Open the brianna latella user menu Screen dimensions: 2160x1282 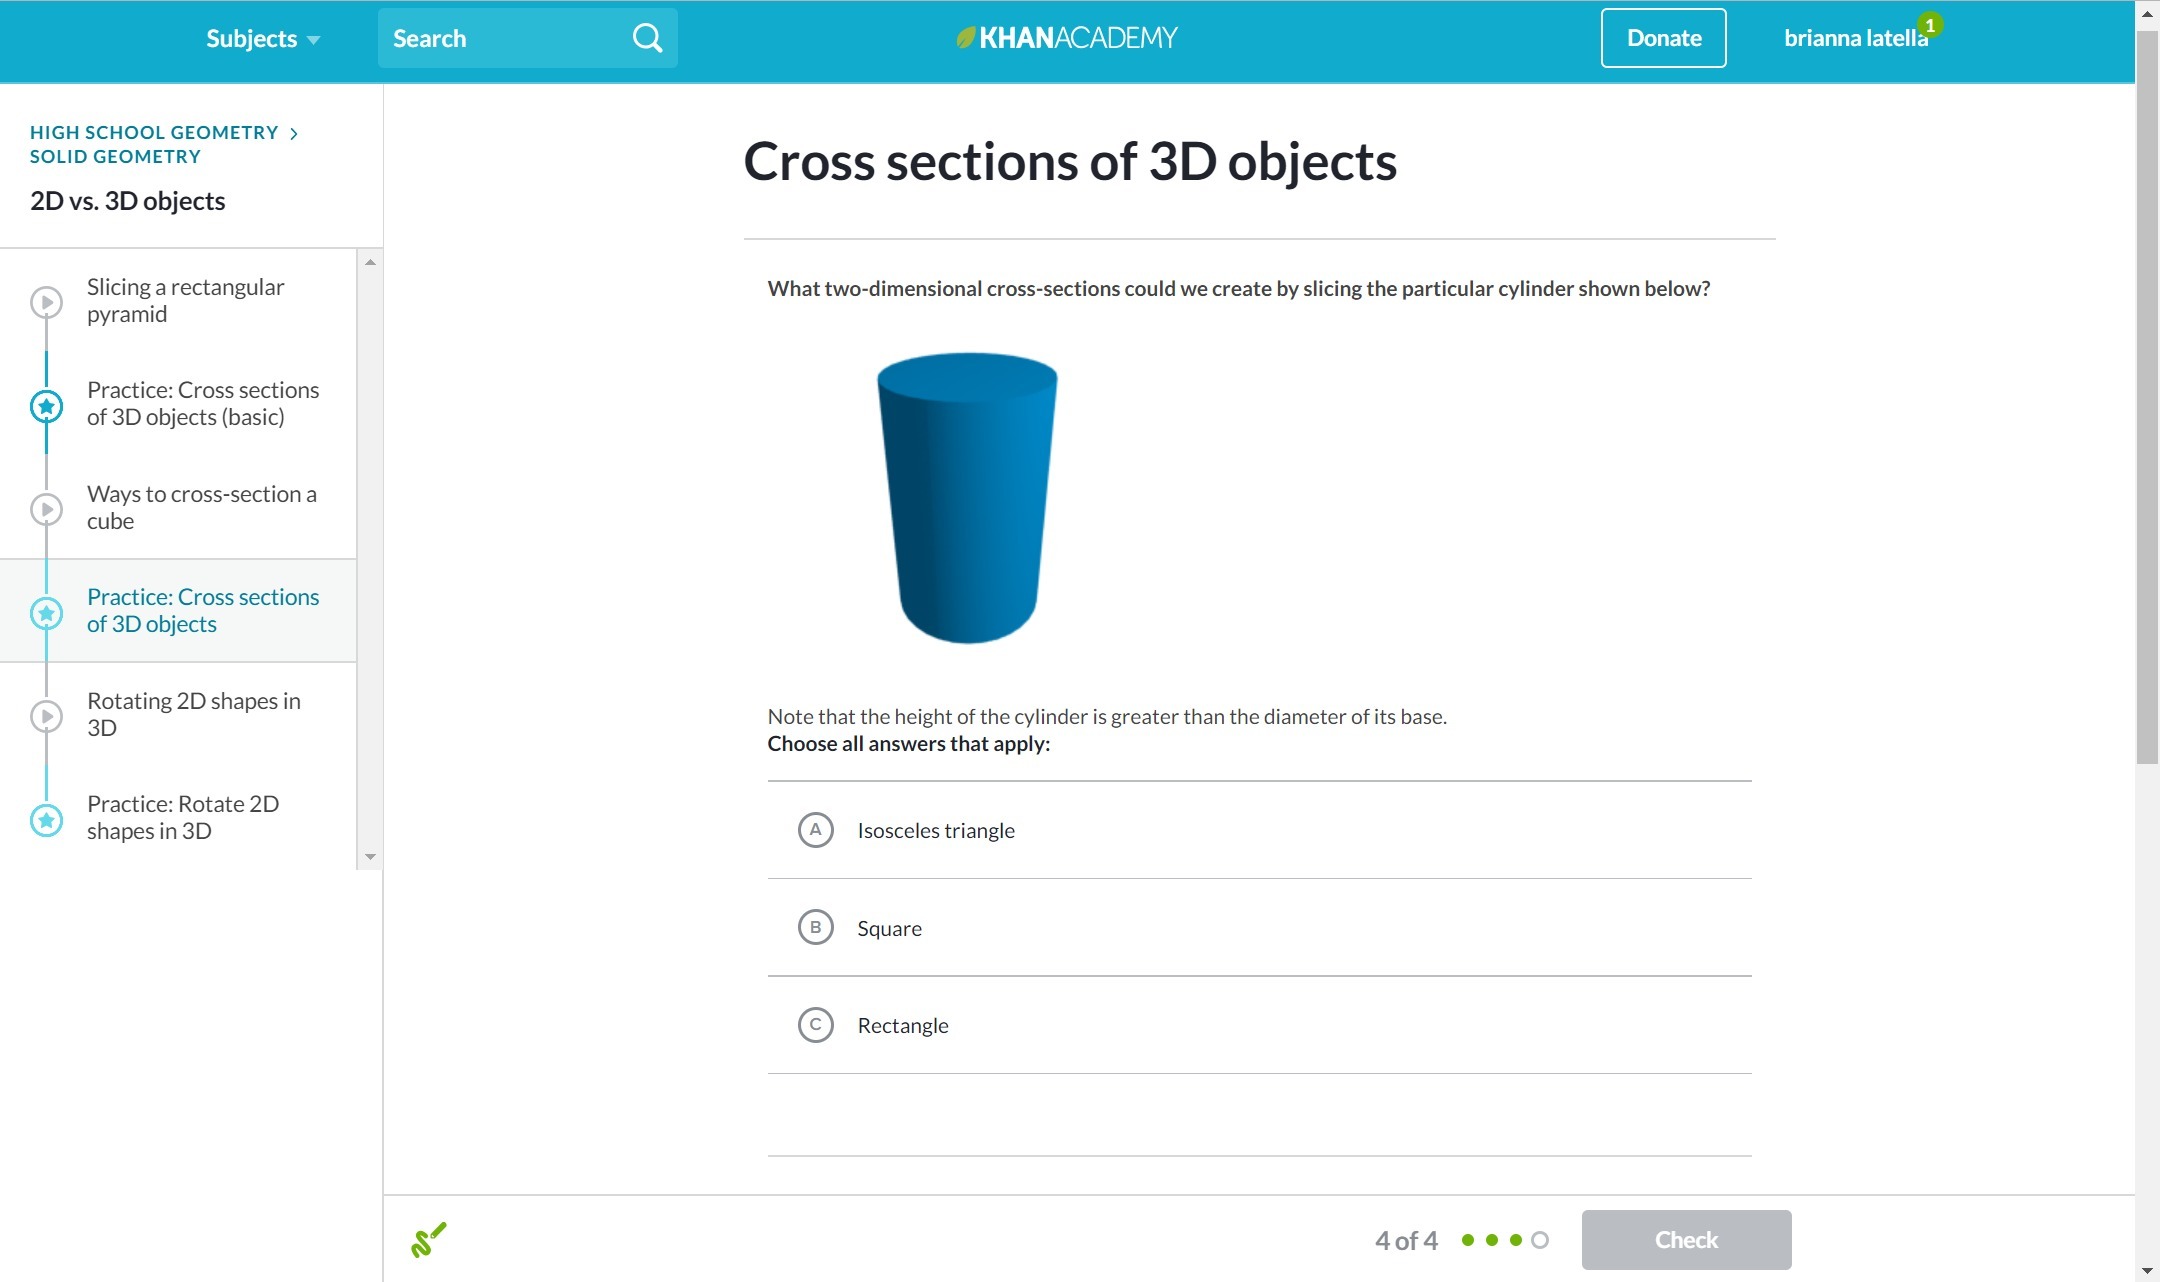pyautogui.click(x=1855, y=39)
